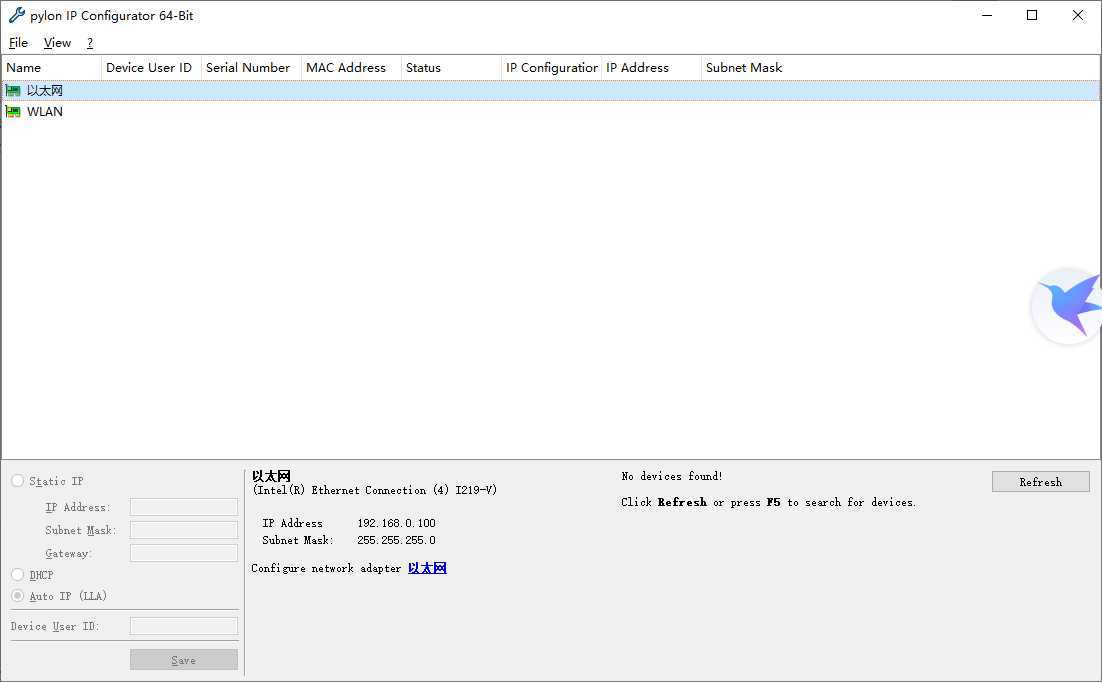1102x682 pixels.
Task: Click the Save button
Action: click(x=184, y=660)
